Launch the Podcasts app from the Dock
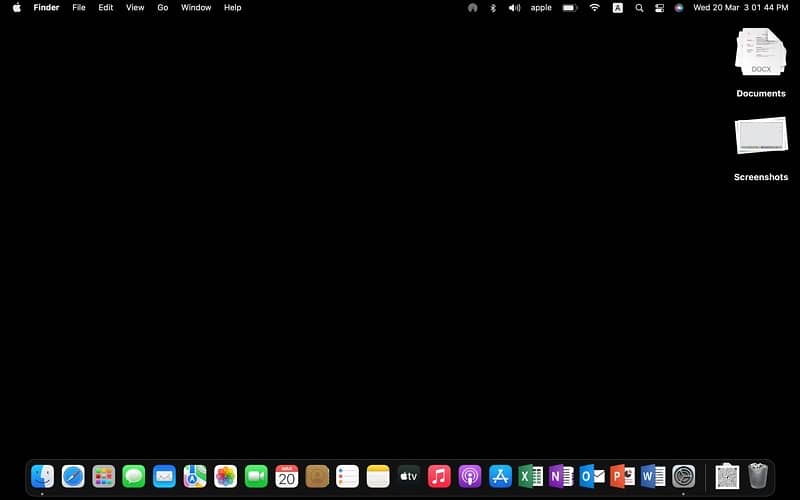 click(470, 476)
